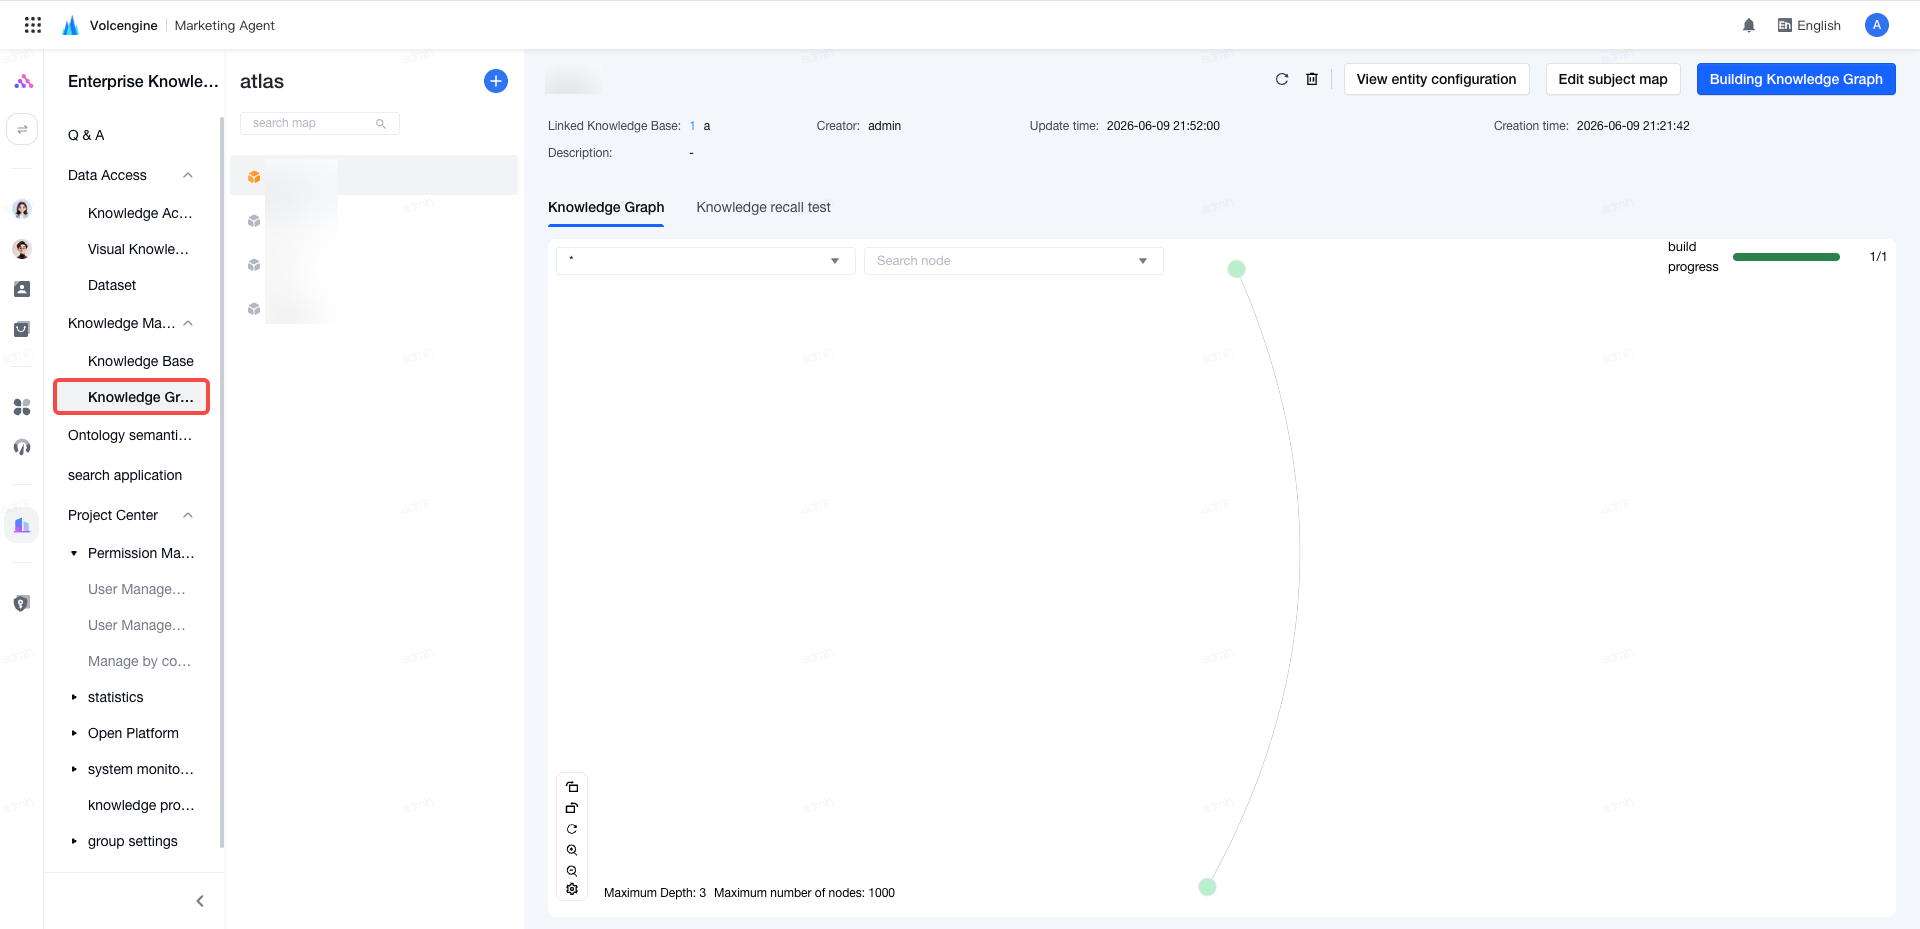Open the apps grid launcher icon
Screen dimensions: 1920x929
pyautogui.click(x=33, y=25)
